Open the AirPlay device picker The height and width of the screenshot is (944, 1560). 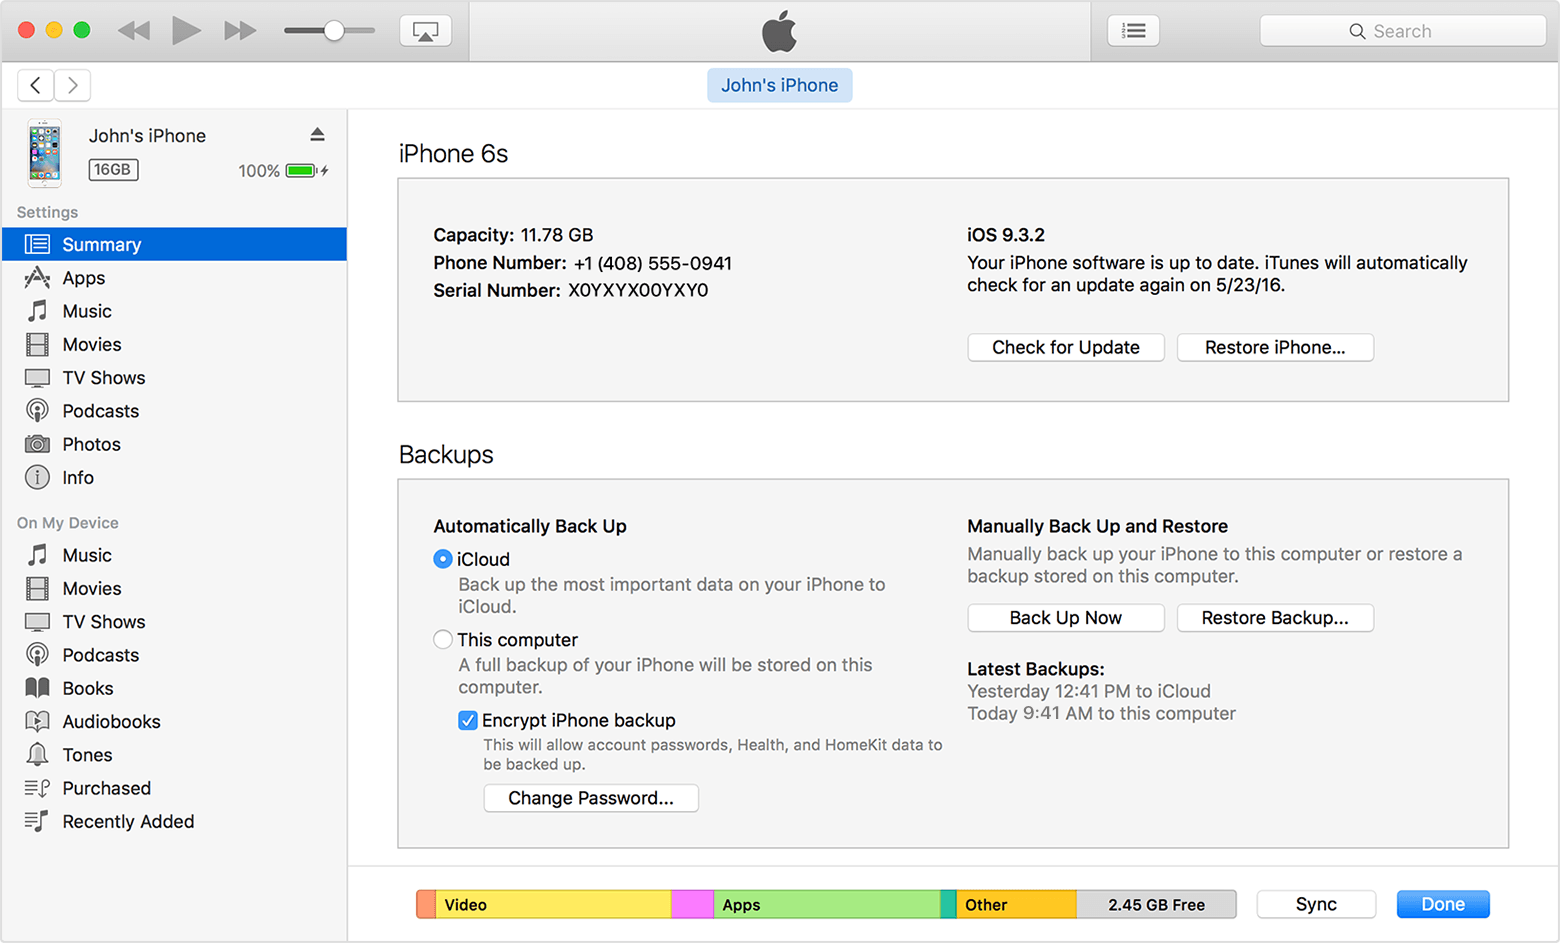coord(425,30)
